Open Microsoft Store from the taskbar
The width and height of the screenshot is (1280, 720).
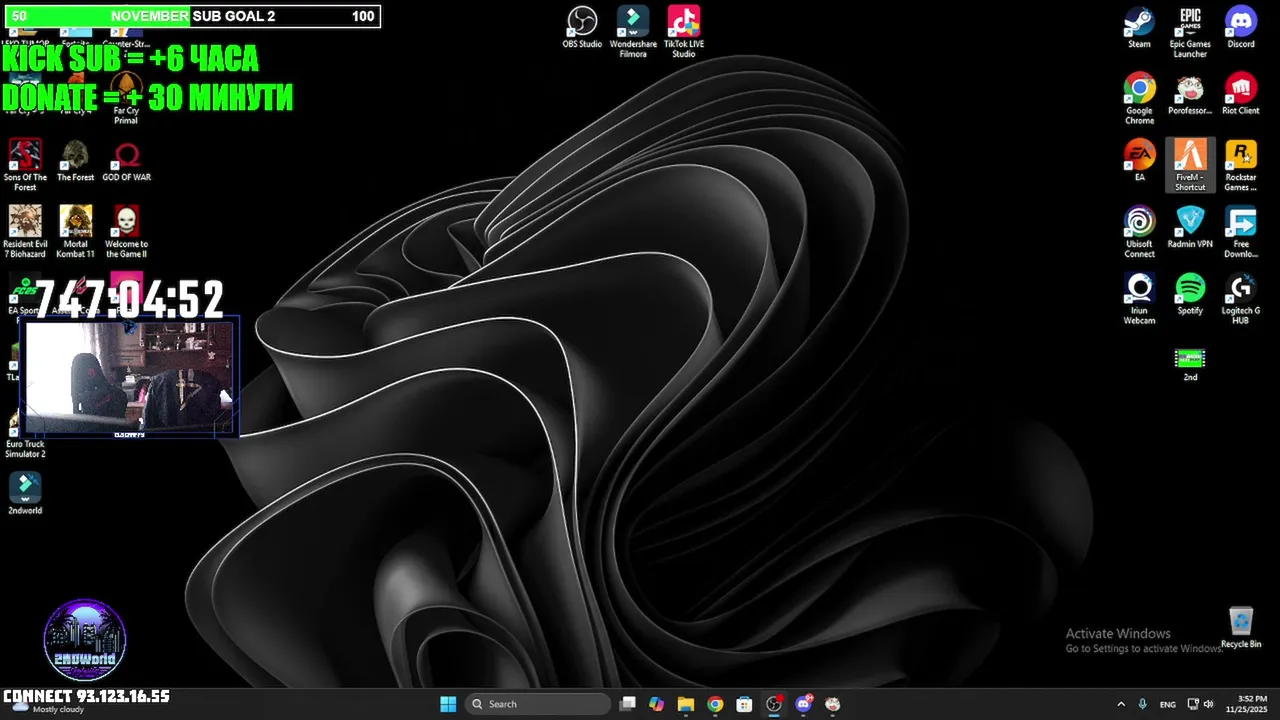[744, 704]
